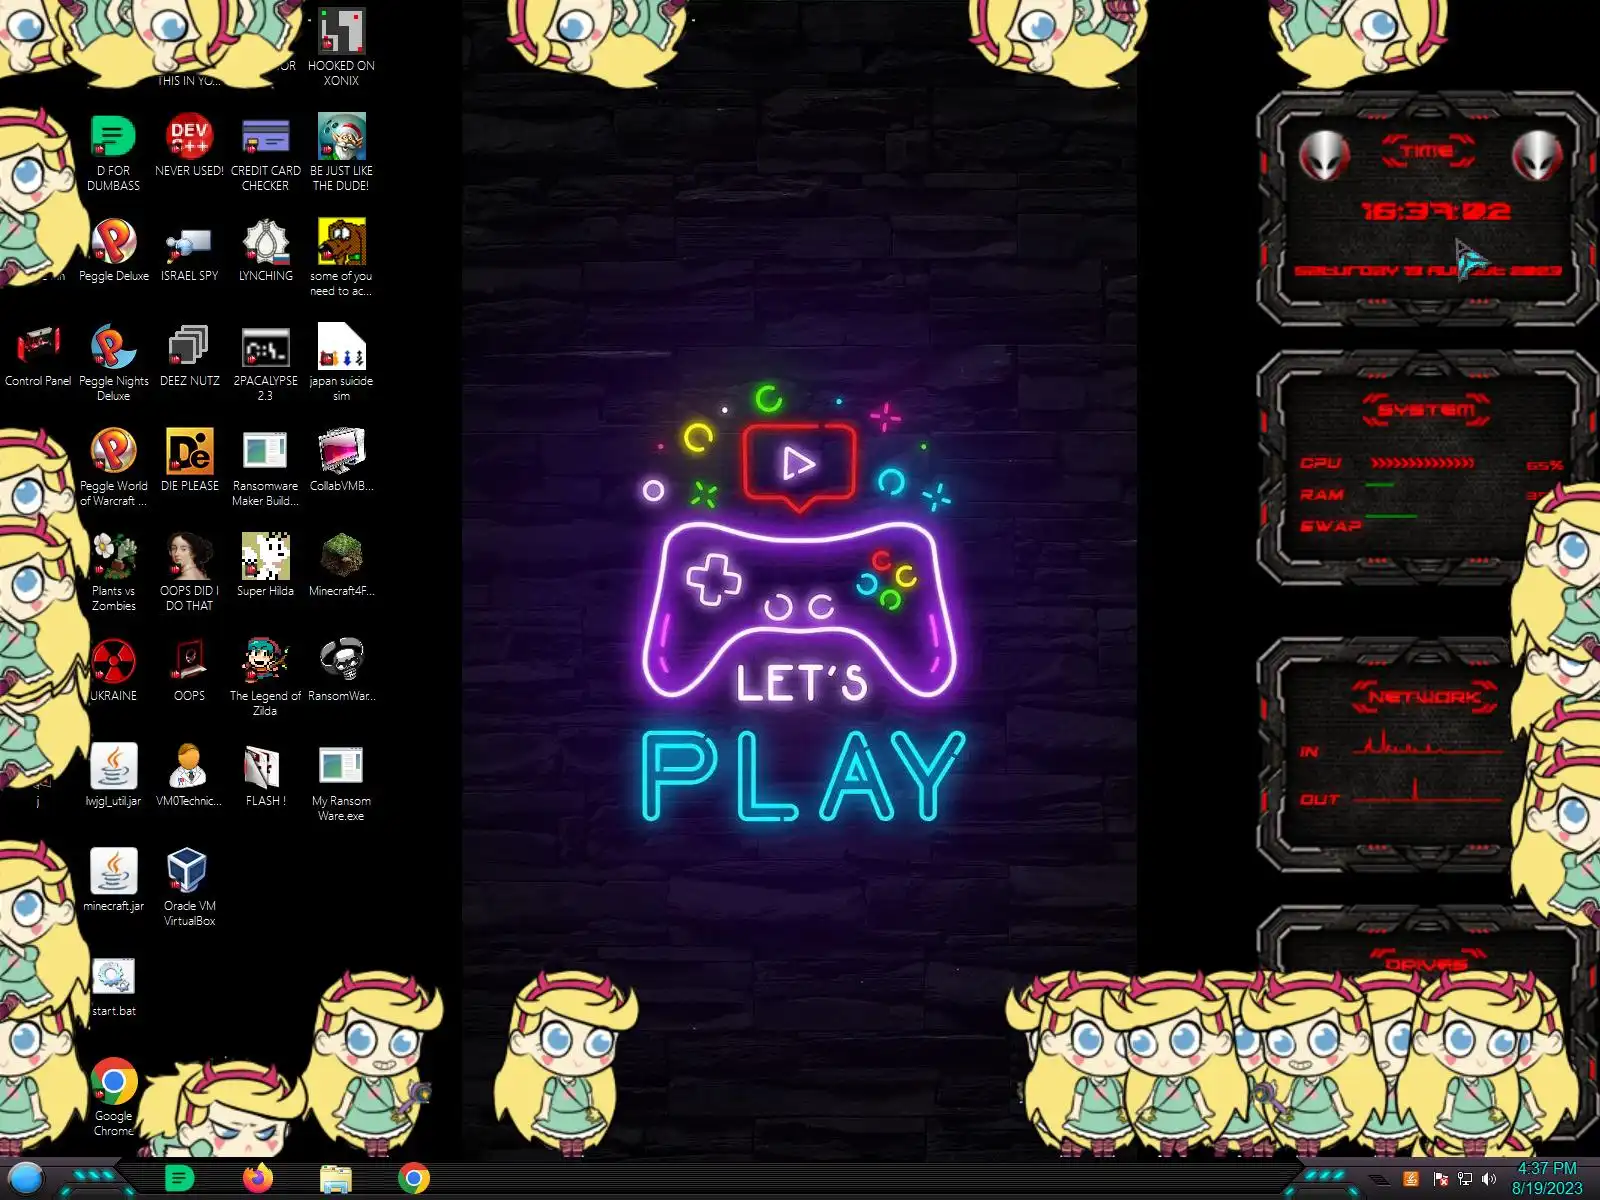Click the Start orb on taskbar
1600x1200 pixels.
[26, 1179]
